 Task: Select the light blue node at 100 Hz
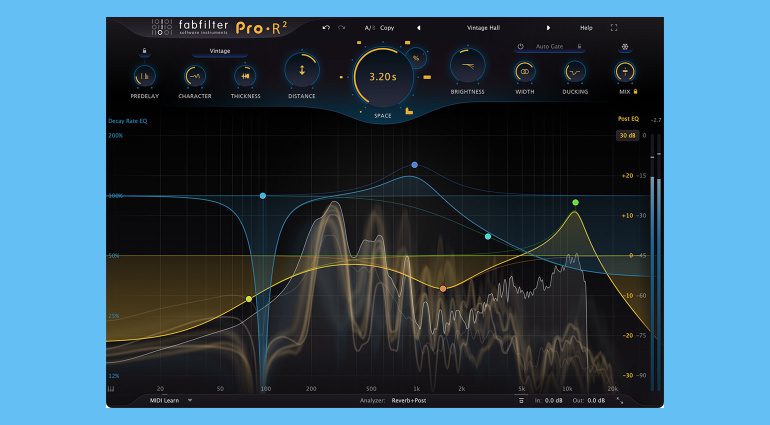(263, 196)
